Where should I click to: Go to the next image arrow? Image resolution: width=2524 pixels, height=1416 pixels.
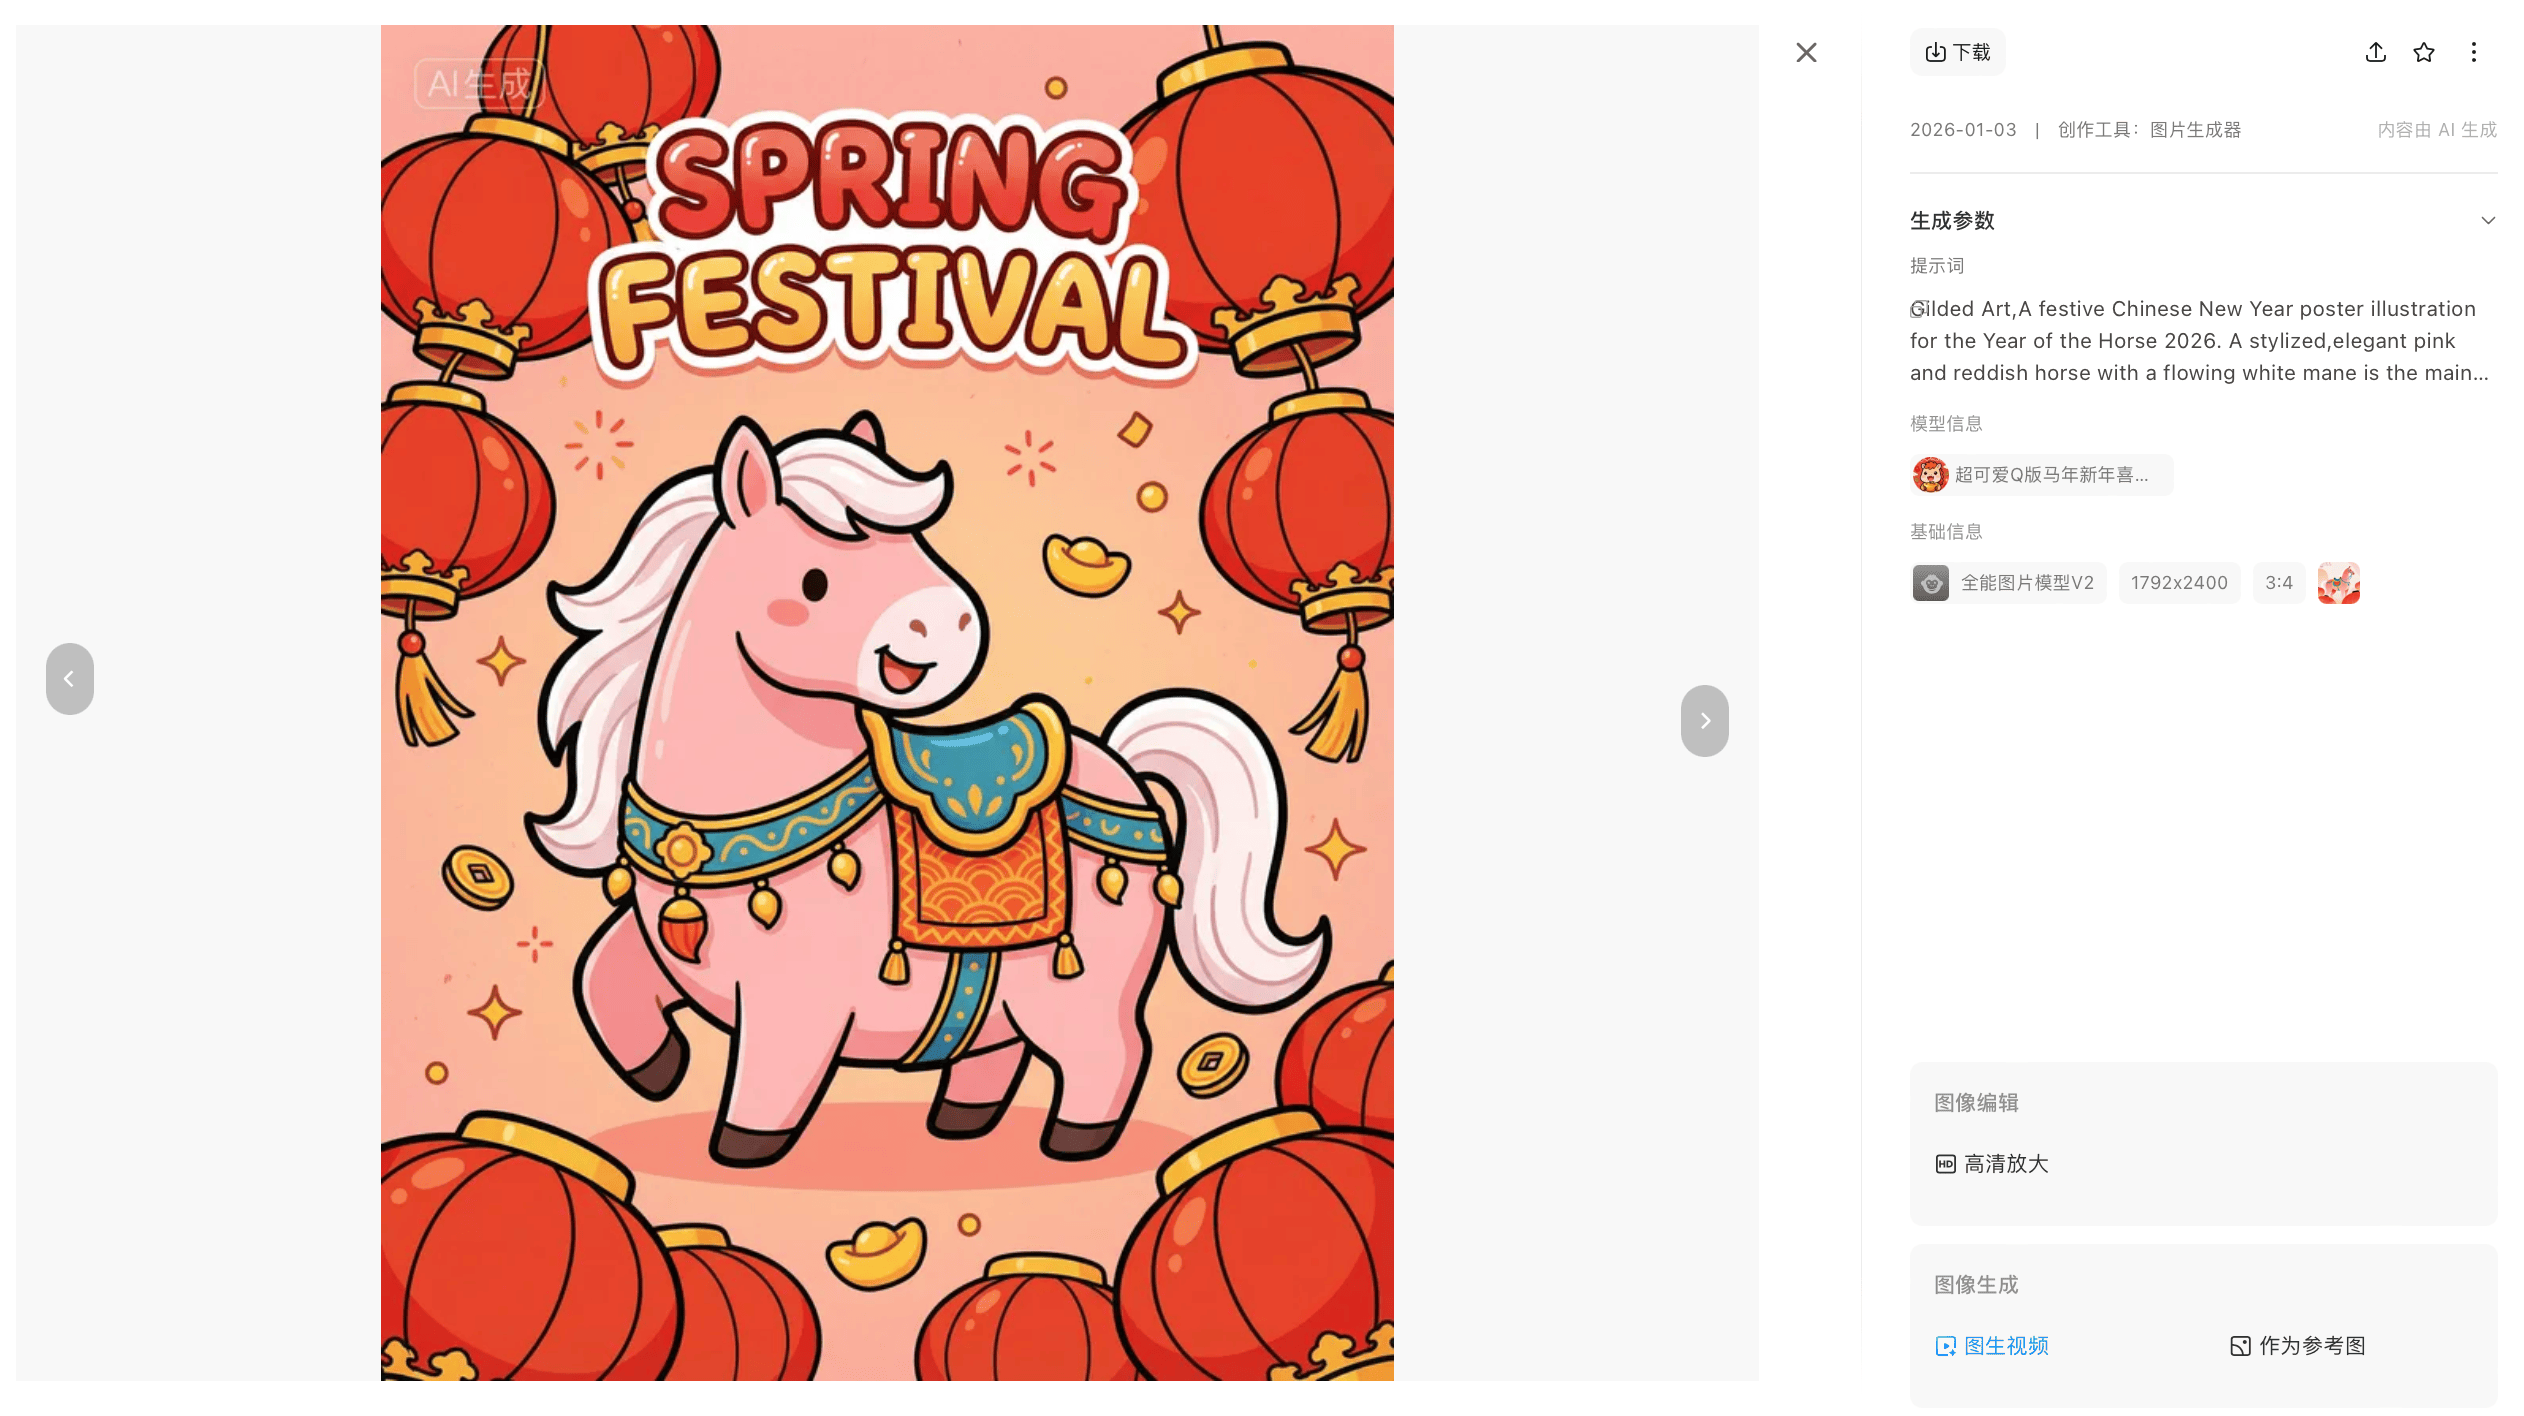tap(1705, 721)
